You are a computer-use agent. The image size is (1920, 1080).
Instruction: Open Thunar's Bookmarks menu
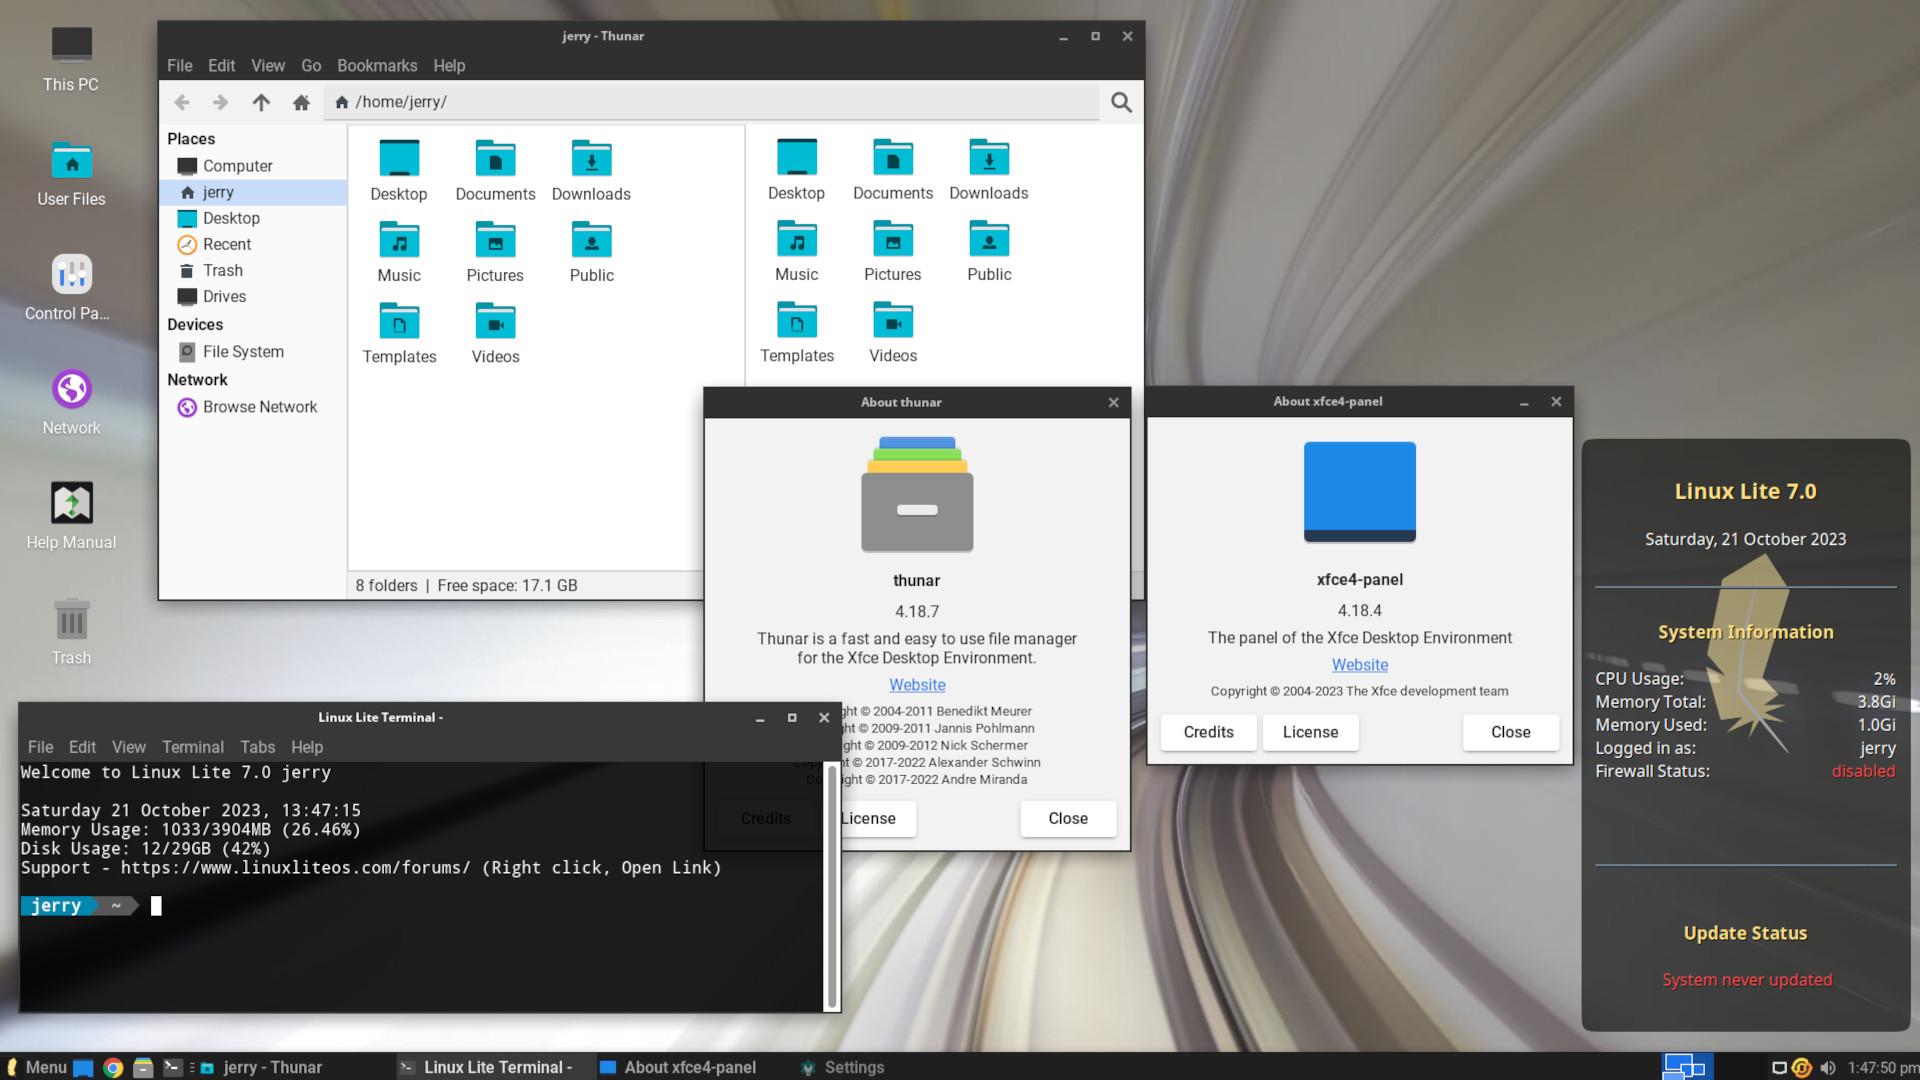pos(377,66)
